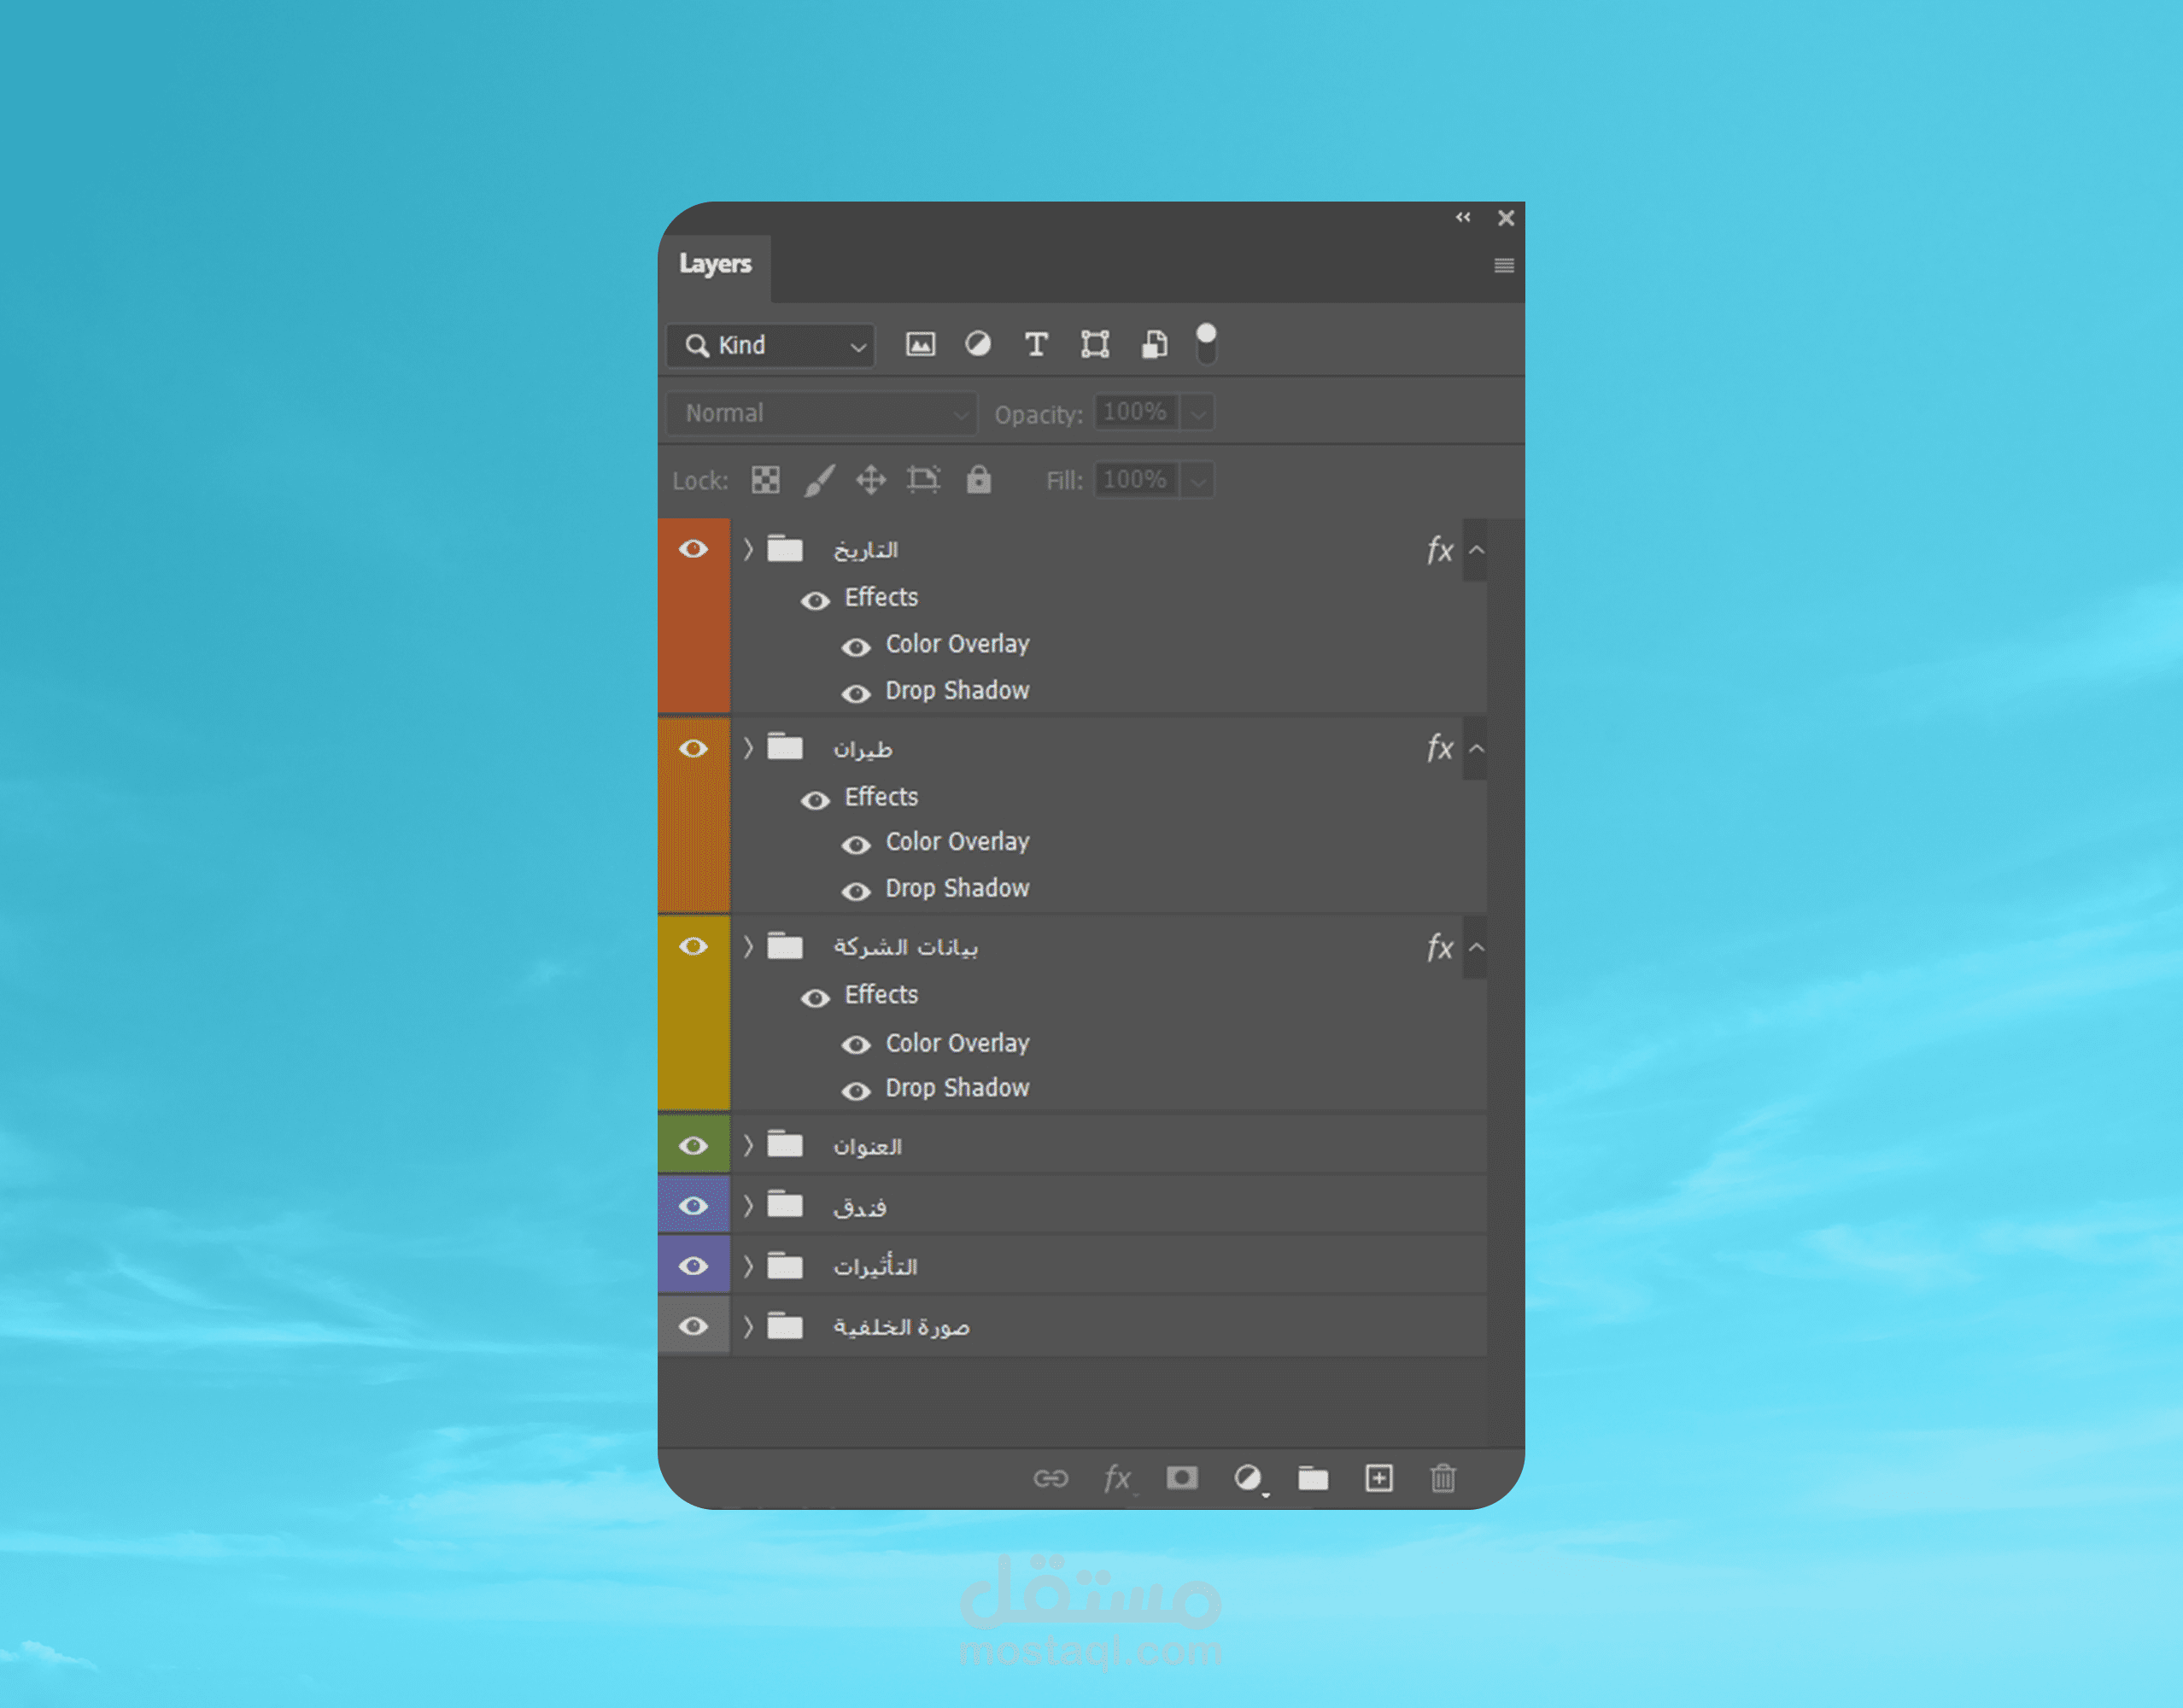The width and height of the screenshot is (2183, 1708).
Task: Click the create new group folder icon
Action: 1313,1478
